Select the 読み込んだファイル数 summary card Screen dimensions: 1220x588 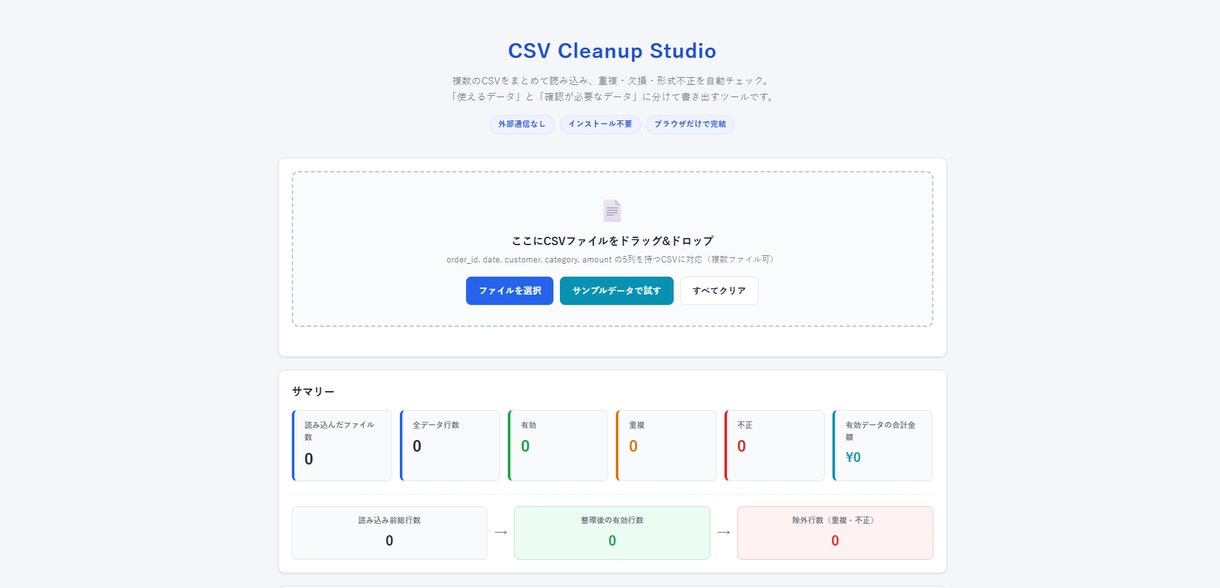click(x=342, y=445)
